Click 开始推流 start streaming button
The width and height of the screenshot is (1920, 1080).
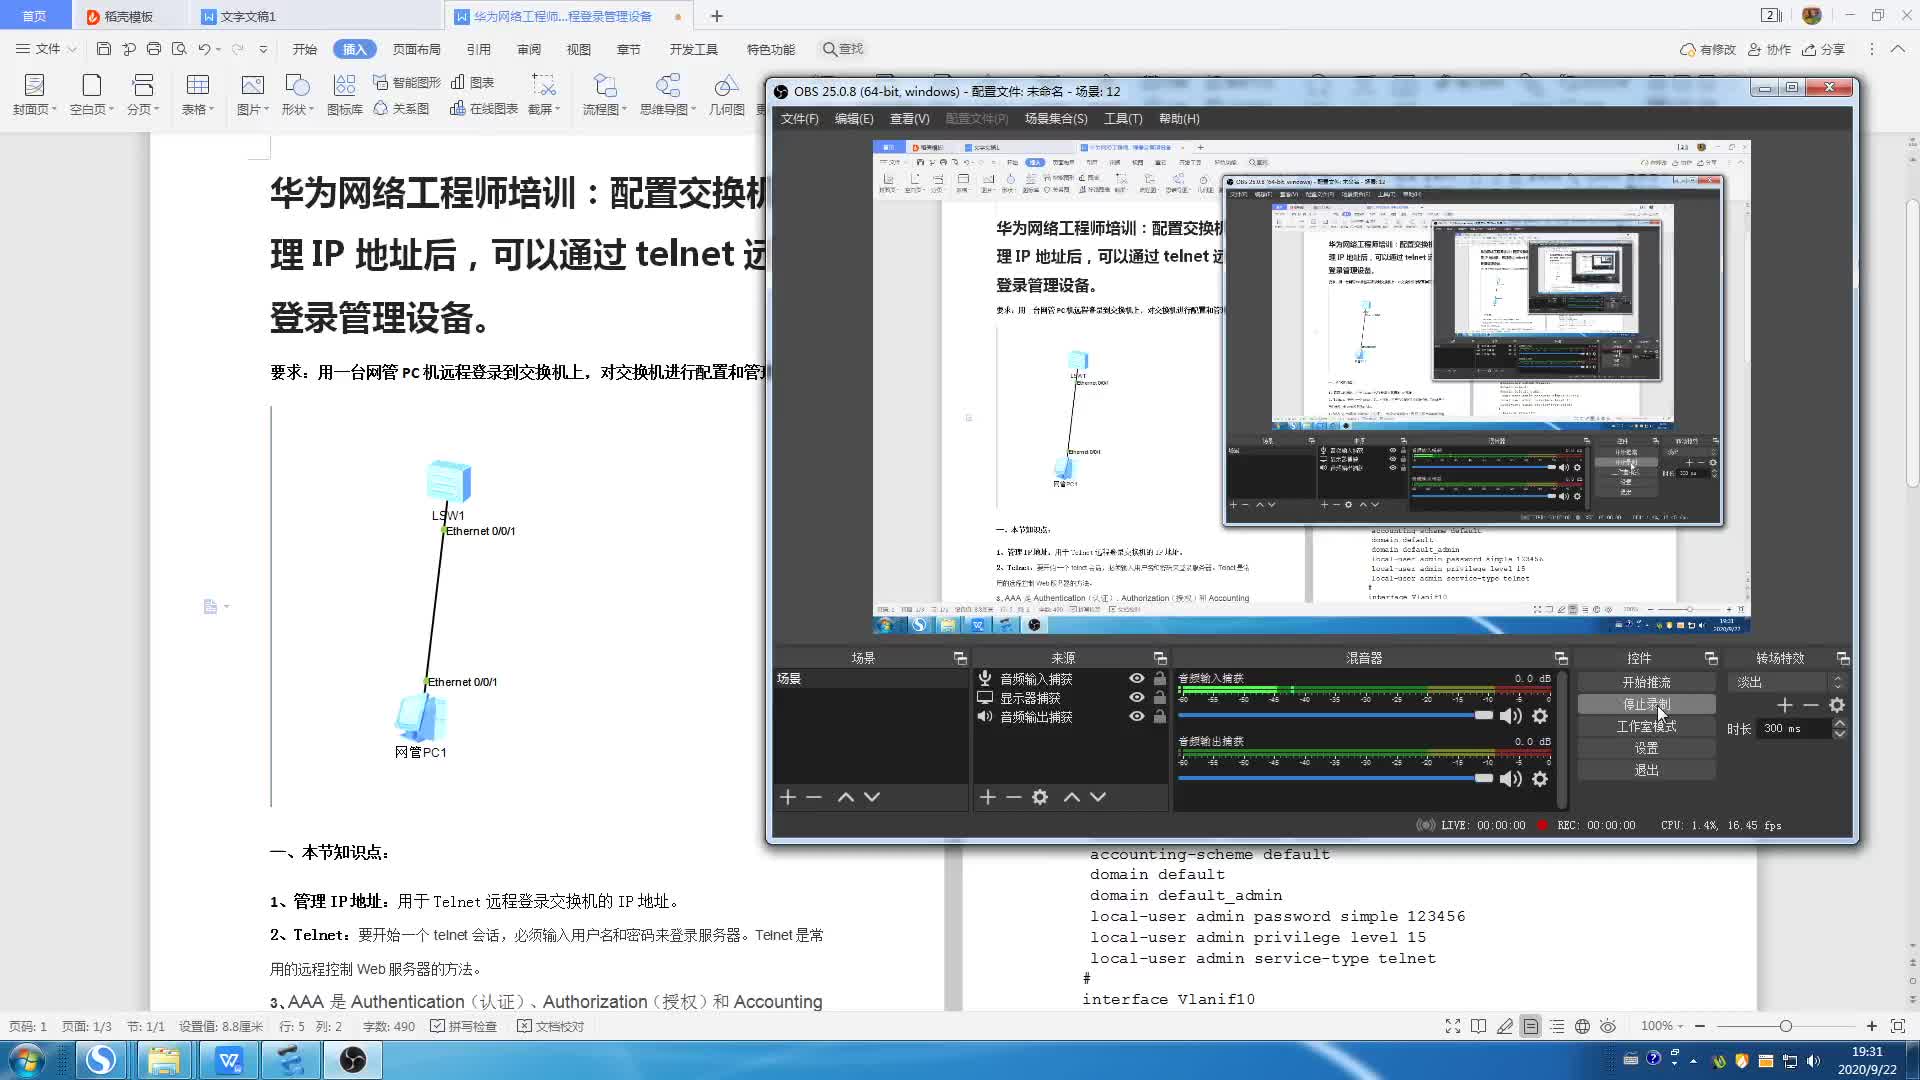point(1646,682)
